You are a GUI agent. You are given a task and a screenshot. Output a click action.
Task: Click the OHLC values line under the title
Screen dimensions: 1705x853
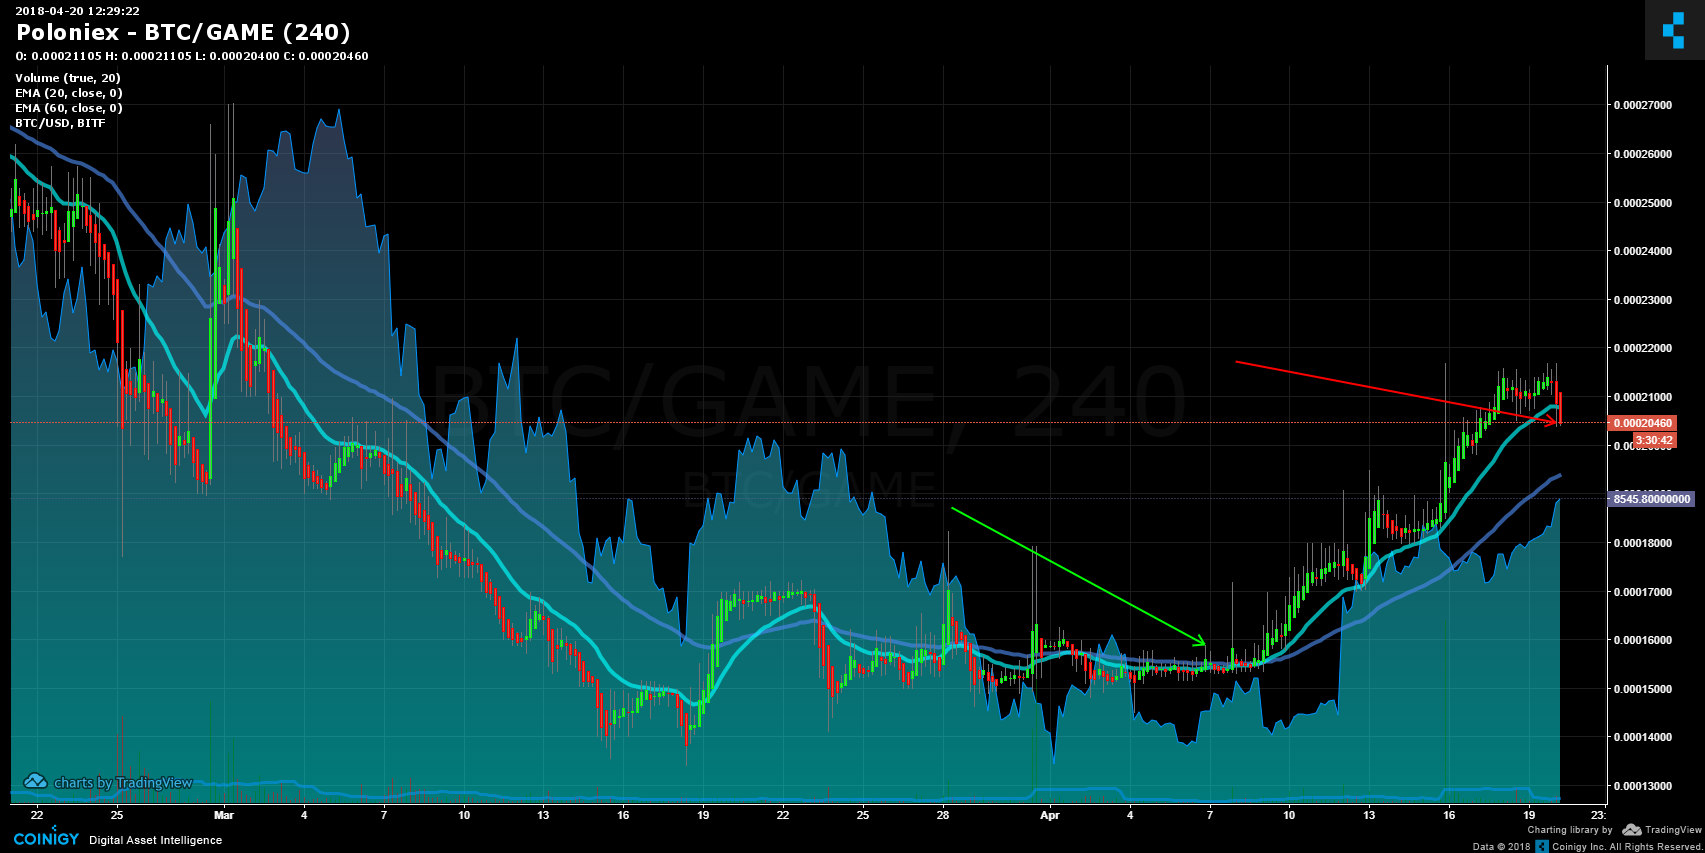(x=192, y=56)
